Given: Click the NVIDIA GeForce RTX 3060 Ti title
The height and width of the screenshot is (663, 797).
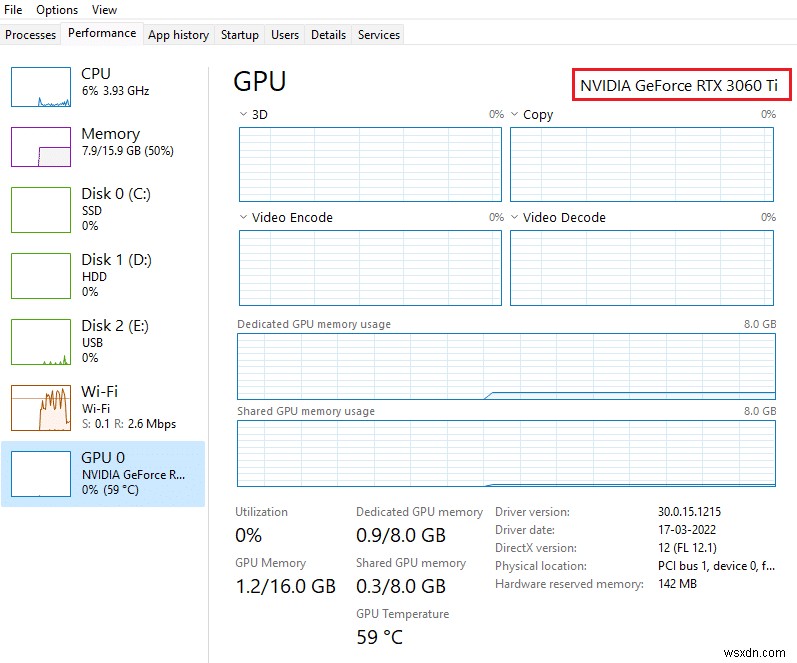Looking at the screenshot, I should [679, 85].
